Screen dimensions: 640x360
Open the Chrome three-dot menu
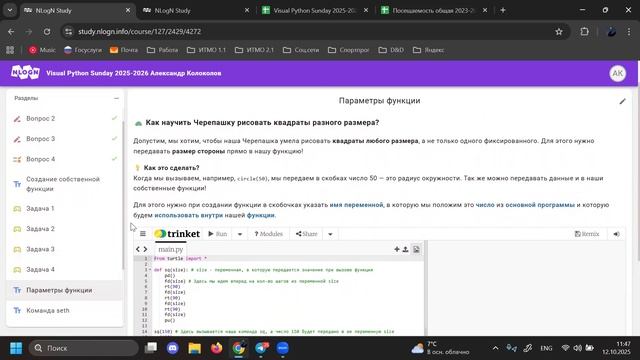629,32
